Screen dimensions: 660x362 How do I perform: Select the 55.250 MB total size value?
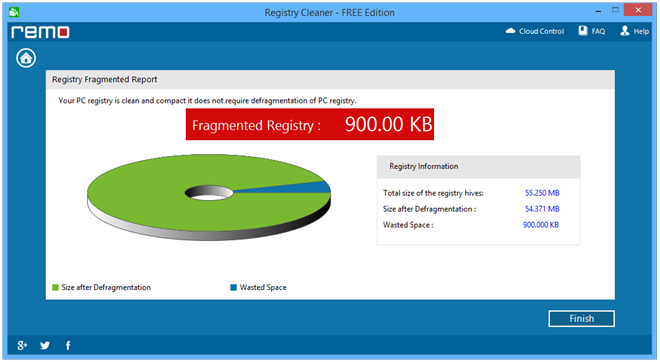(x=542, y=193)
